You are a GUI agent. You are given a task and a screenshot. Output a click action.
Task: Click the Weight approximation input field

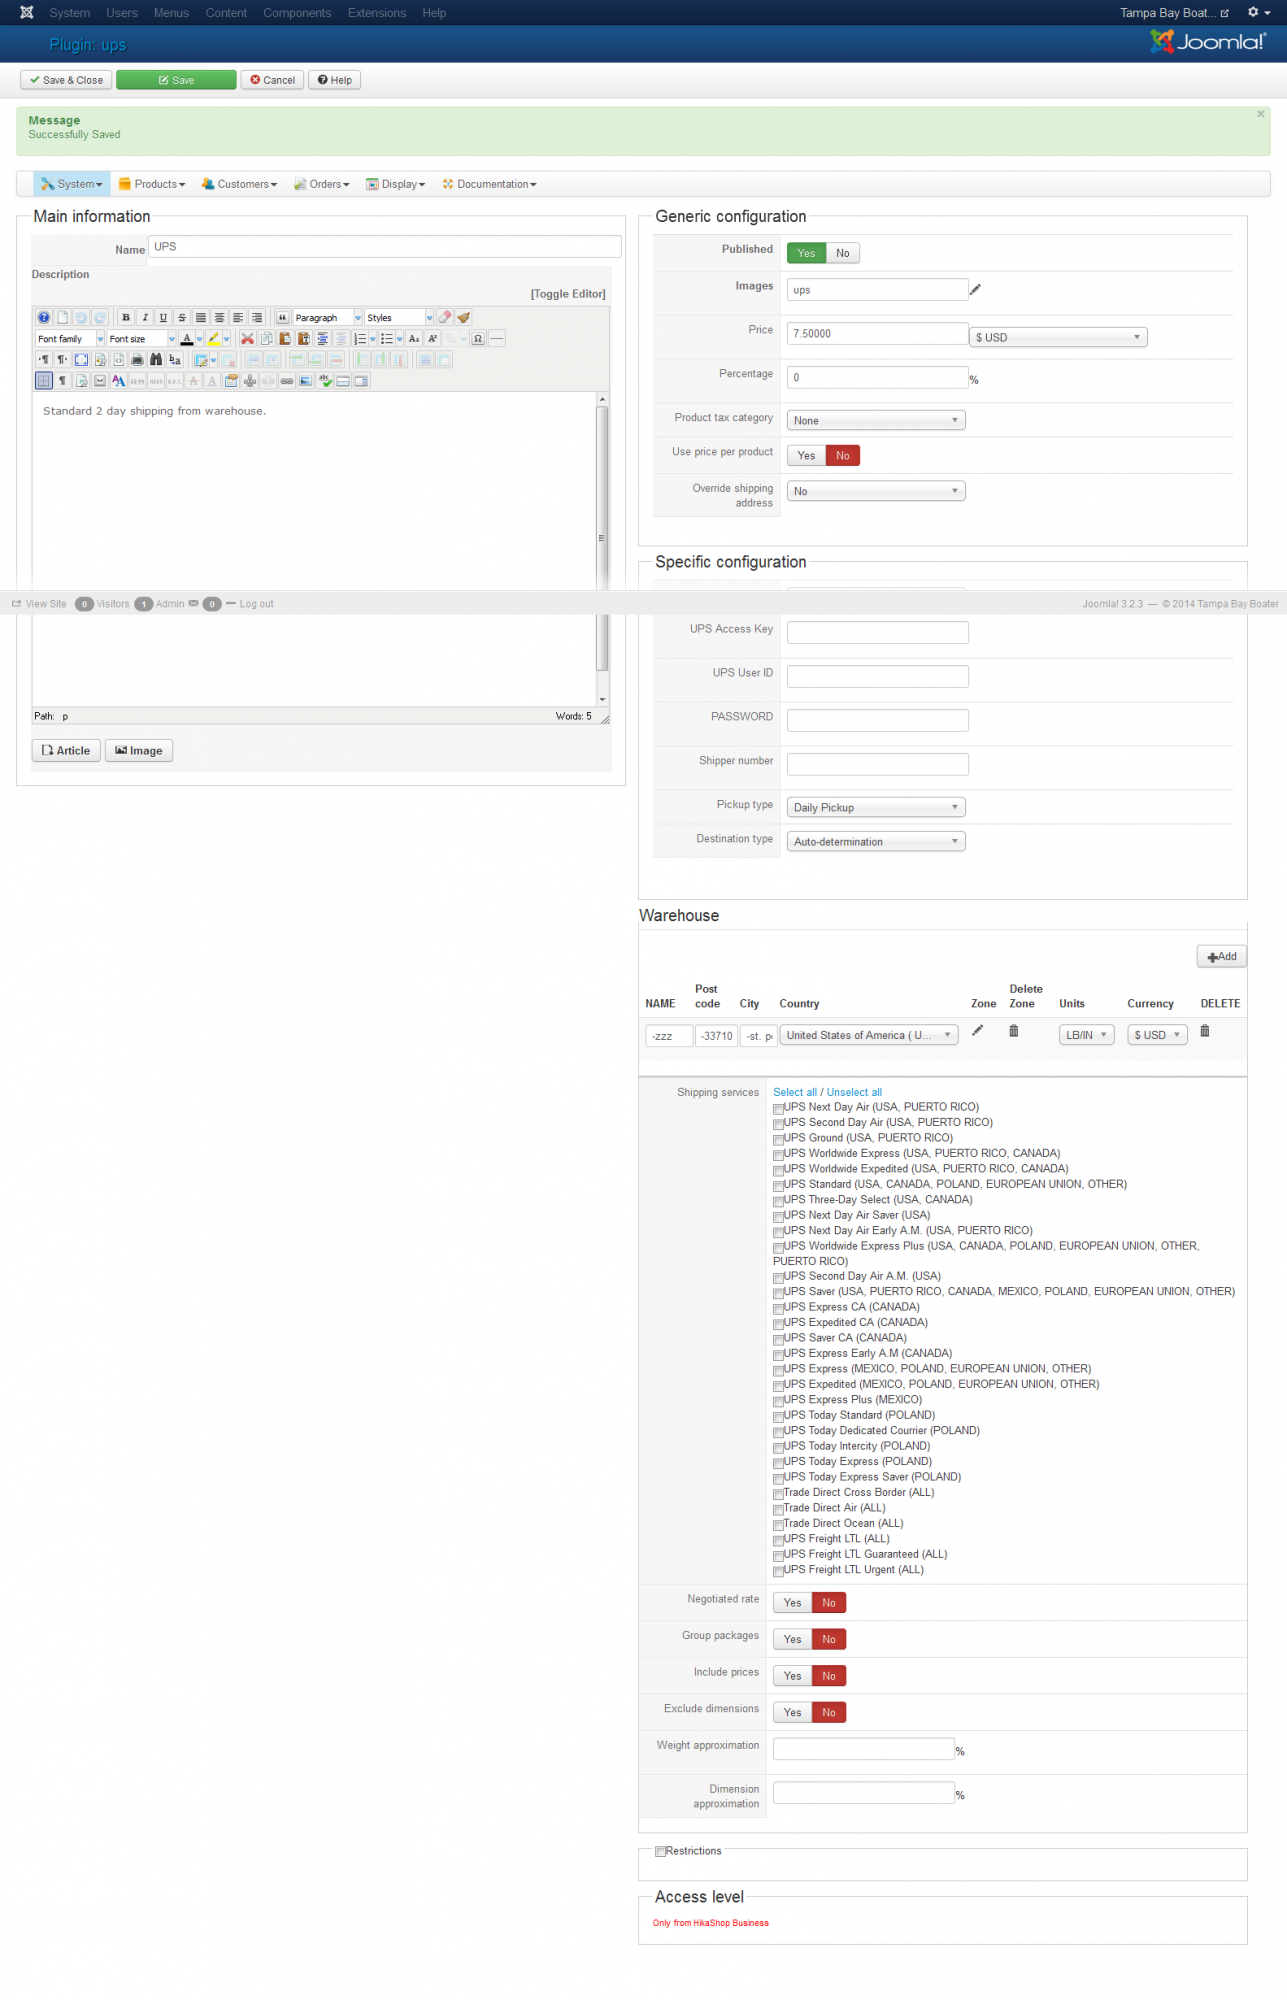tap(863, 1749)
